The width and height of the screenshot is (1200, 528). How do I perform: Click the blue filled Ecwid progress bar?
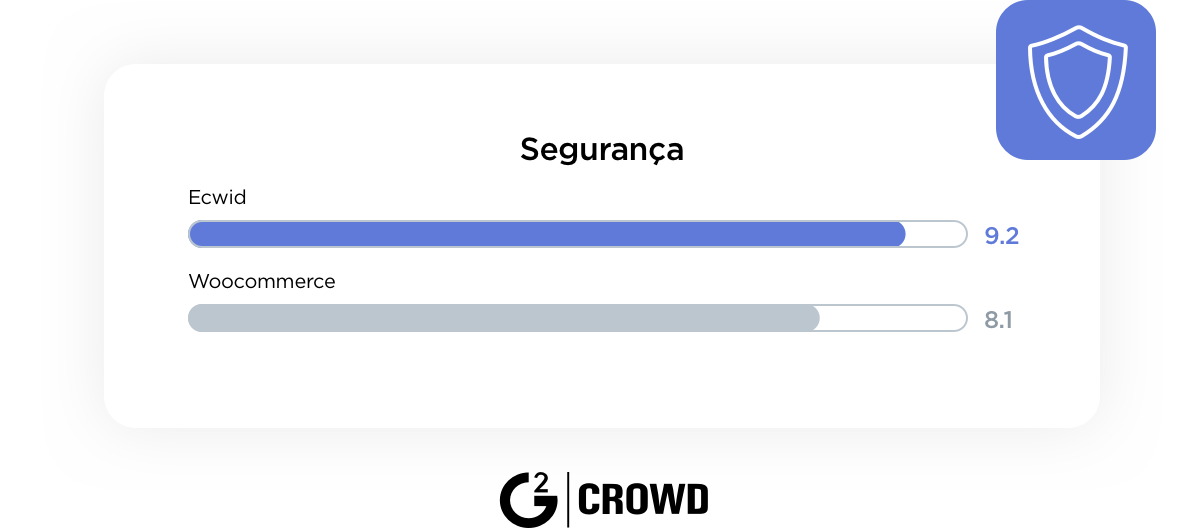click(546, 234)
